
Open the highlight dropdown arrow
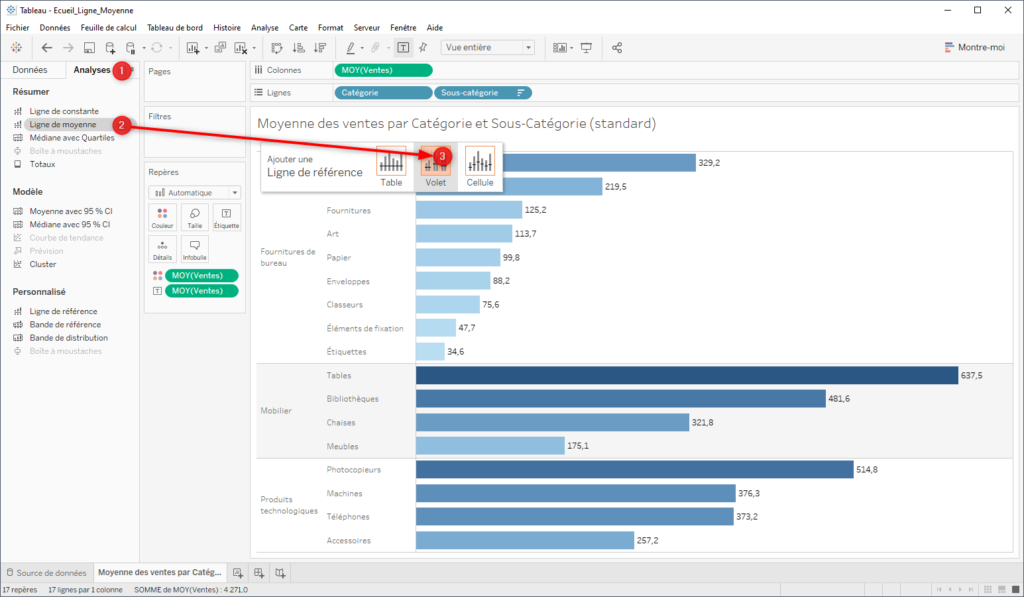tap(362, 48)
